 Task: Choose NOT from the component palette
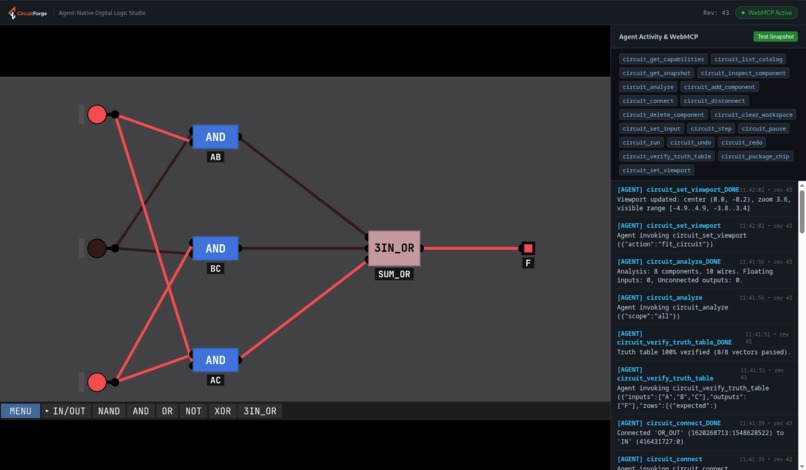click(x=193, y=411)
